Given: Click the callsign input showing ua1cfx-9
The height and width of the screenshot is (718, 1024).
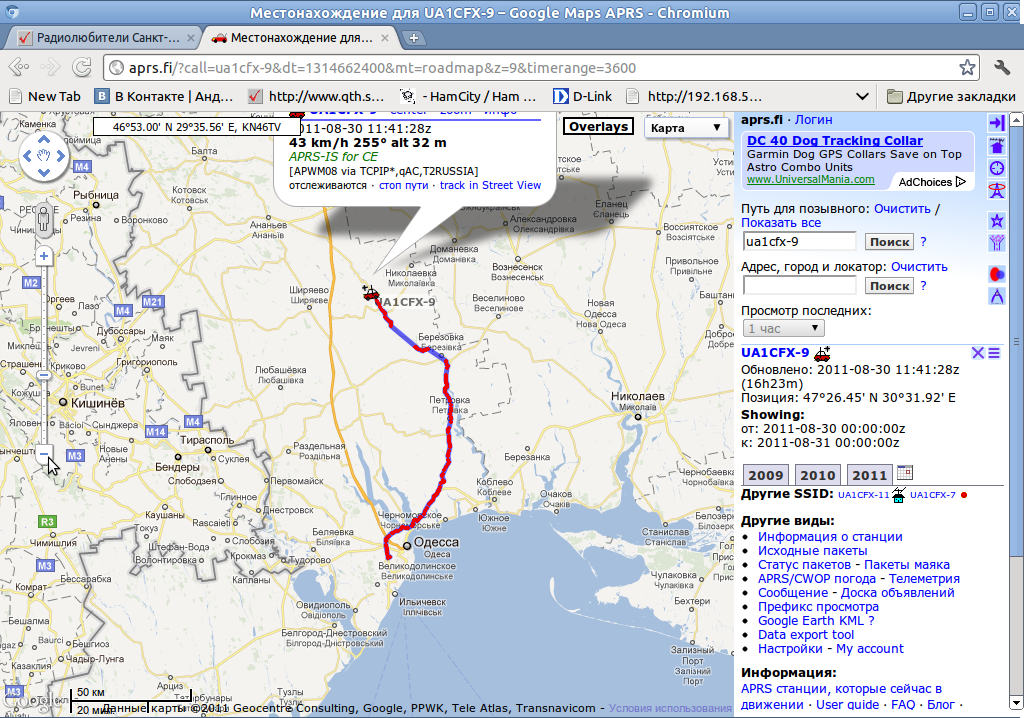Looking at the screenshot, I should pyautogui.click(x=798, y=241).
